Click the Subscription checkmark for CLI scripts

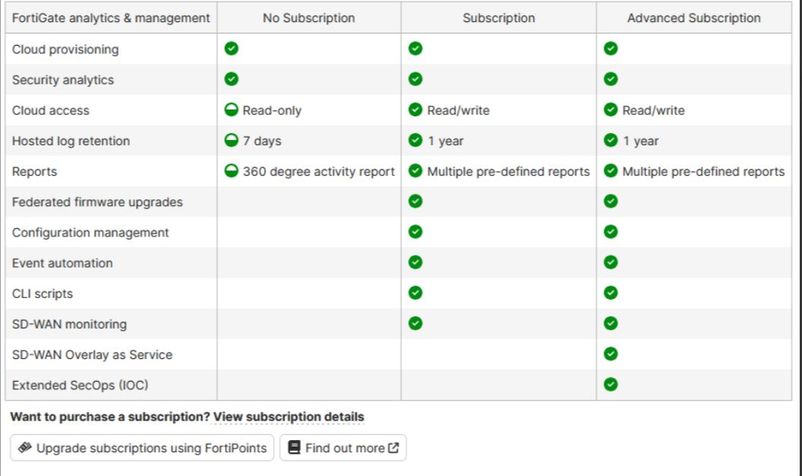coord(415,293)
